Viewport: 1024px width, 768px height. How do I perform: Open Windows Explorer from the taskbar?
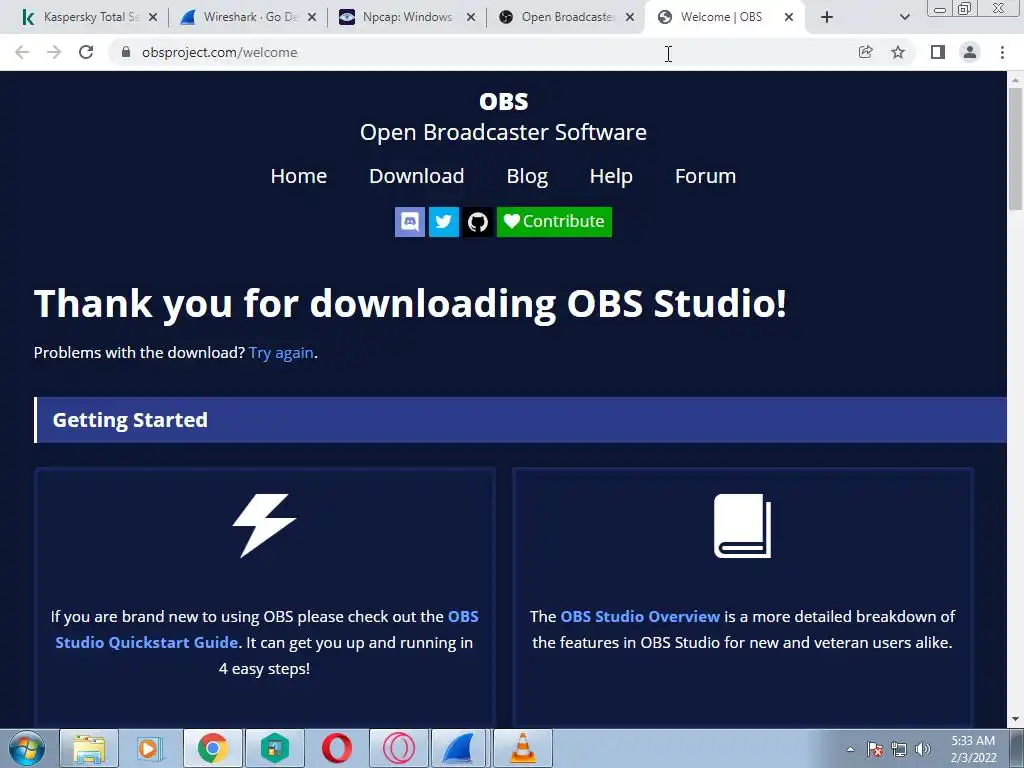pyautogui.click(x=89, y=748)
